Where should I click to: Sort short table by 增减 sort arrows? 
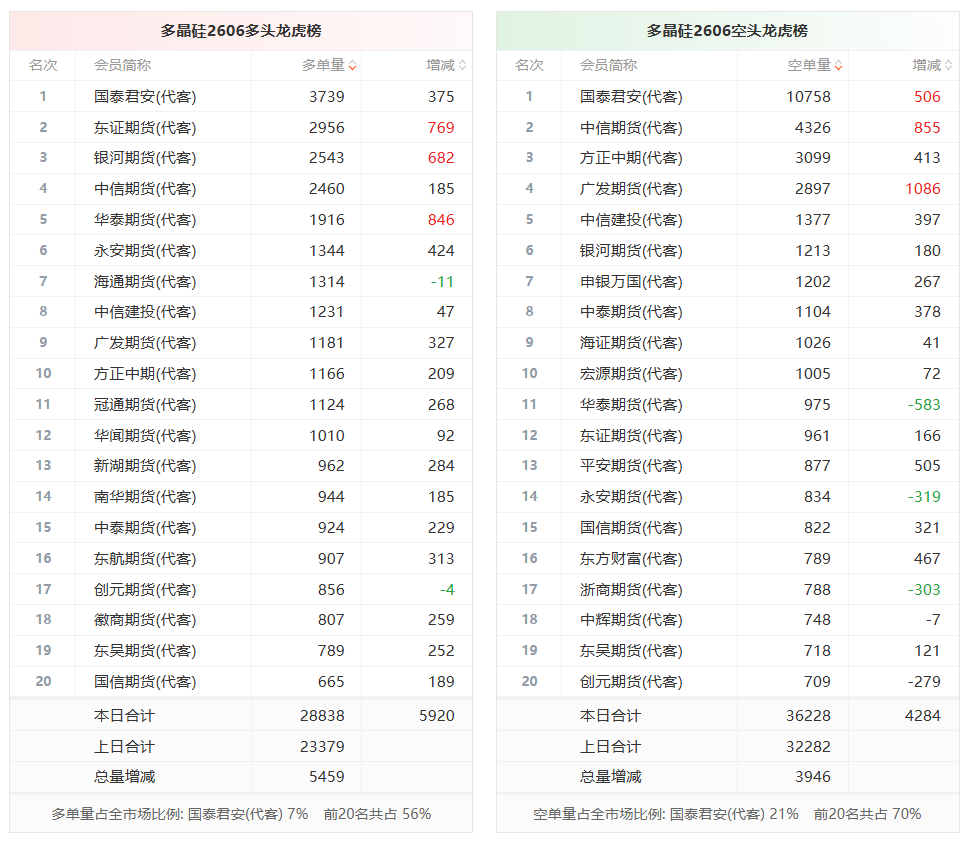949,65
